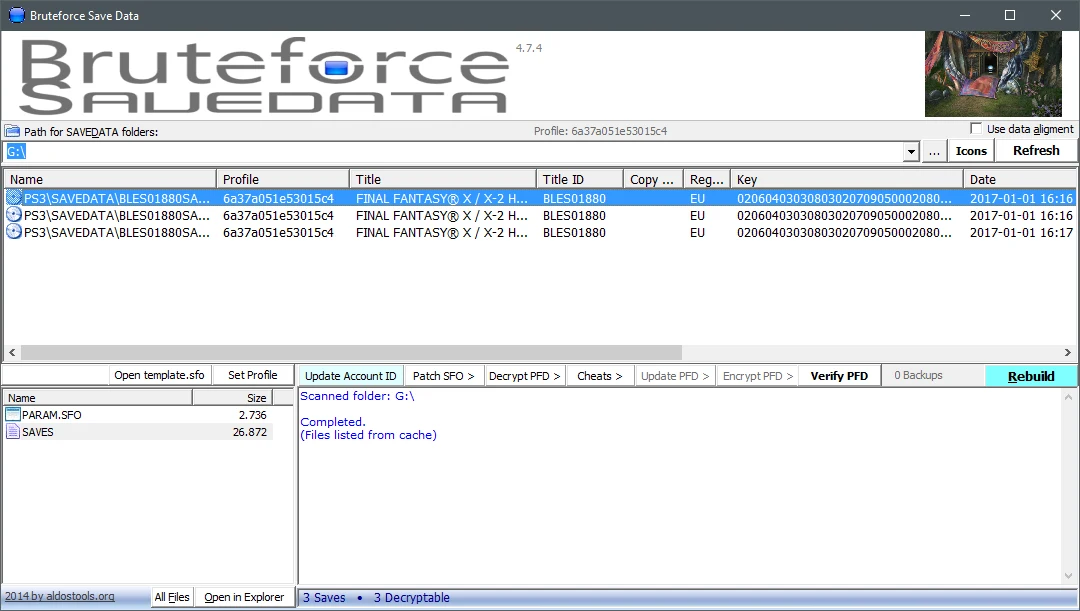Click the folder icon beside Path for SAVEDATA
Image resolution: width=1080 pixels, height=611 pixels.
pos(12,131)
